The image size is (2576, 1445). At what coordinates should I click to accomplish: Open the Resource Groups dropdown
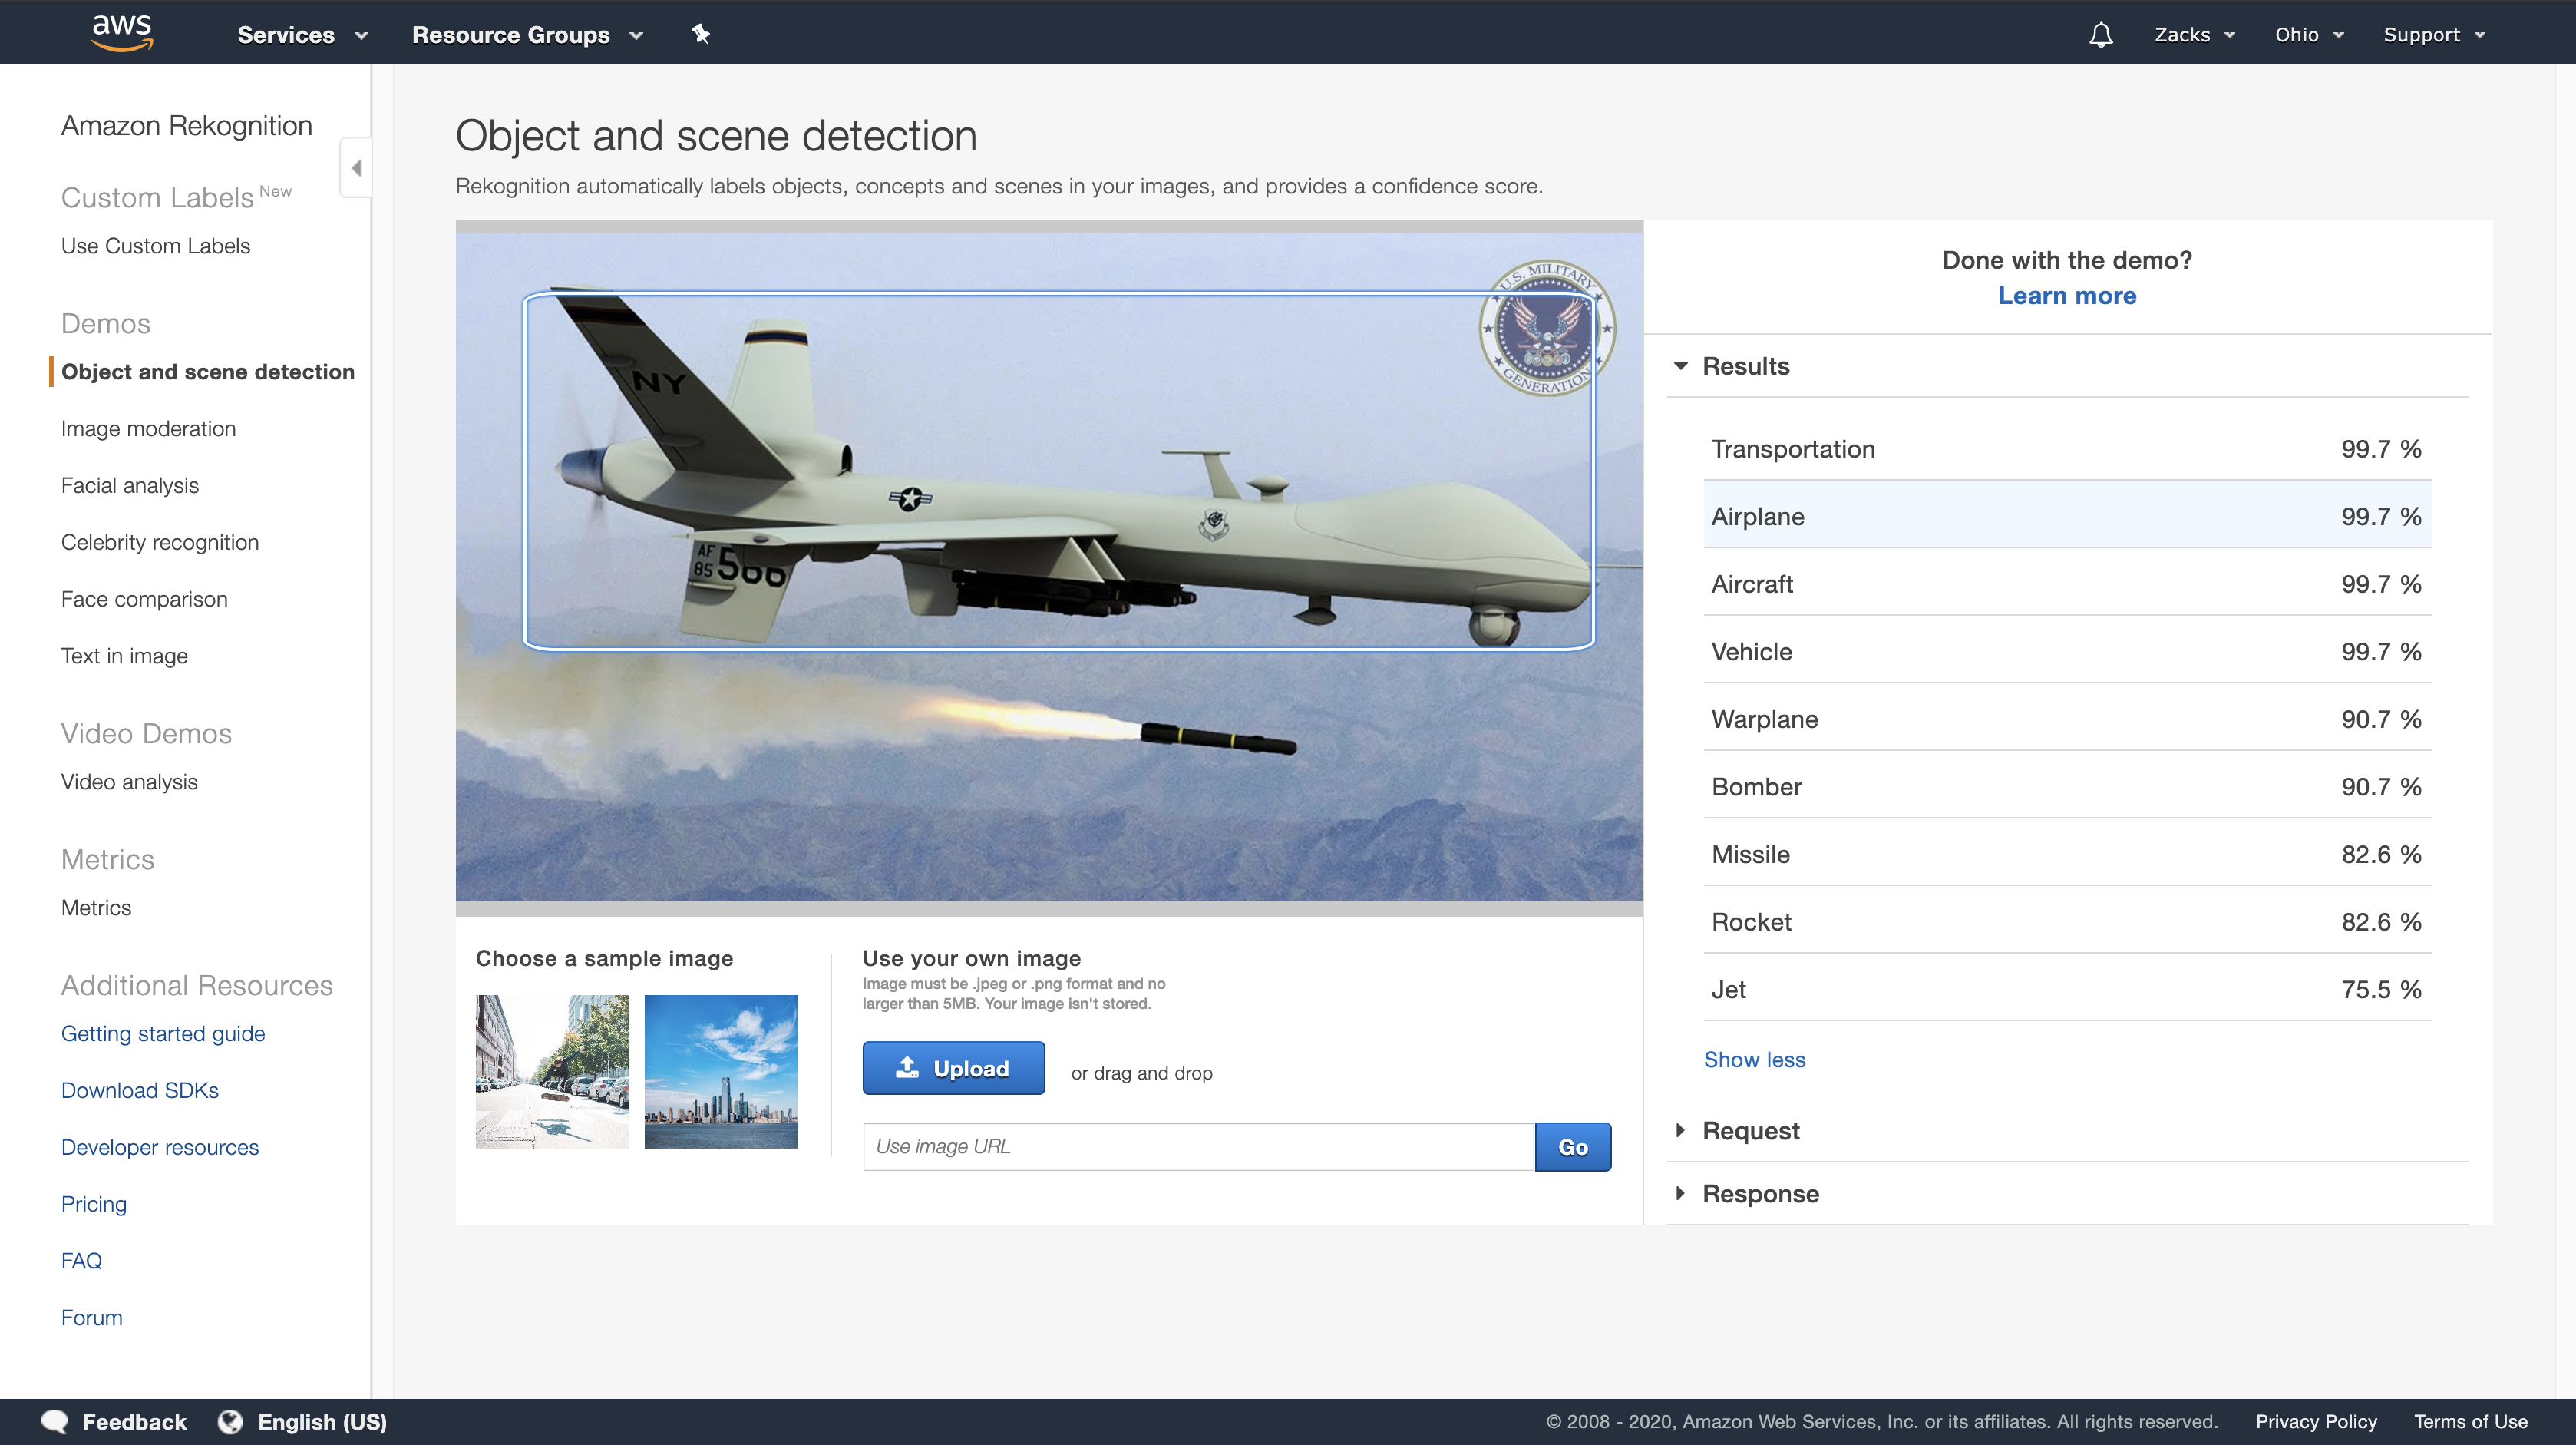(526, 35)
